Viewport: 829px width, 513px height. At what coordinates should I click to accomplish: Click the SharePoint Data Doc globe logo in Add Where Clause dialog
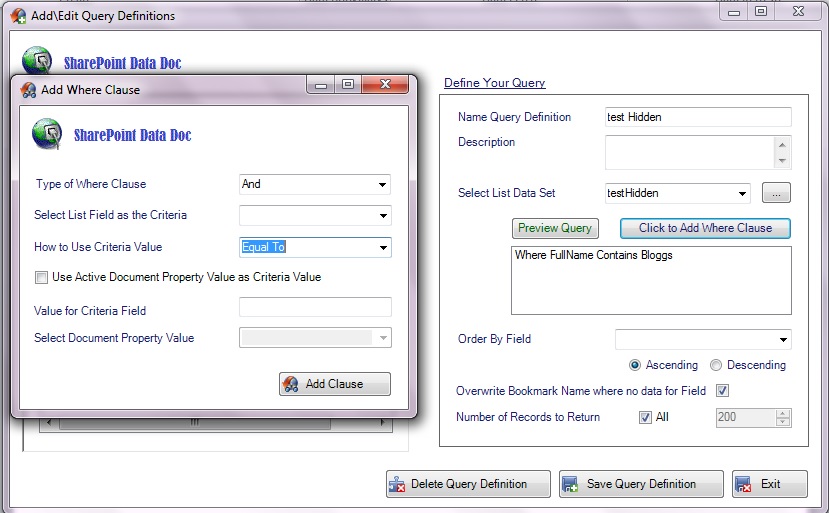pos(47,134)
